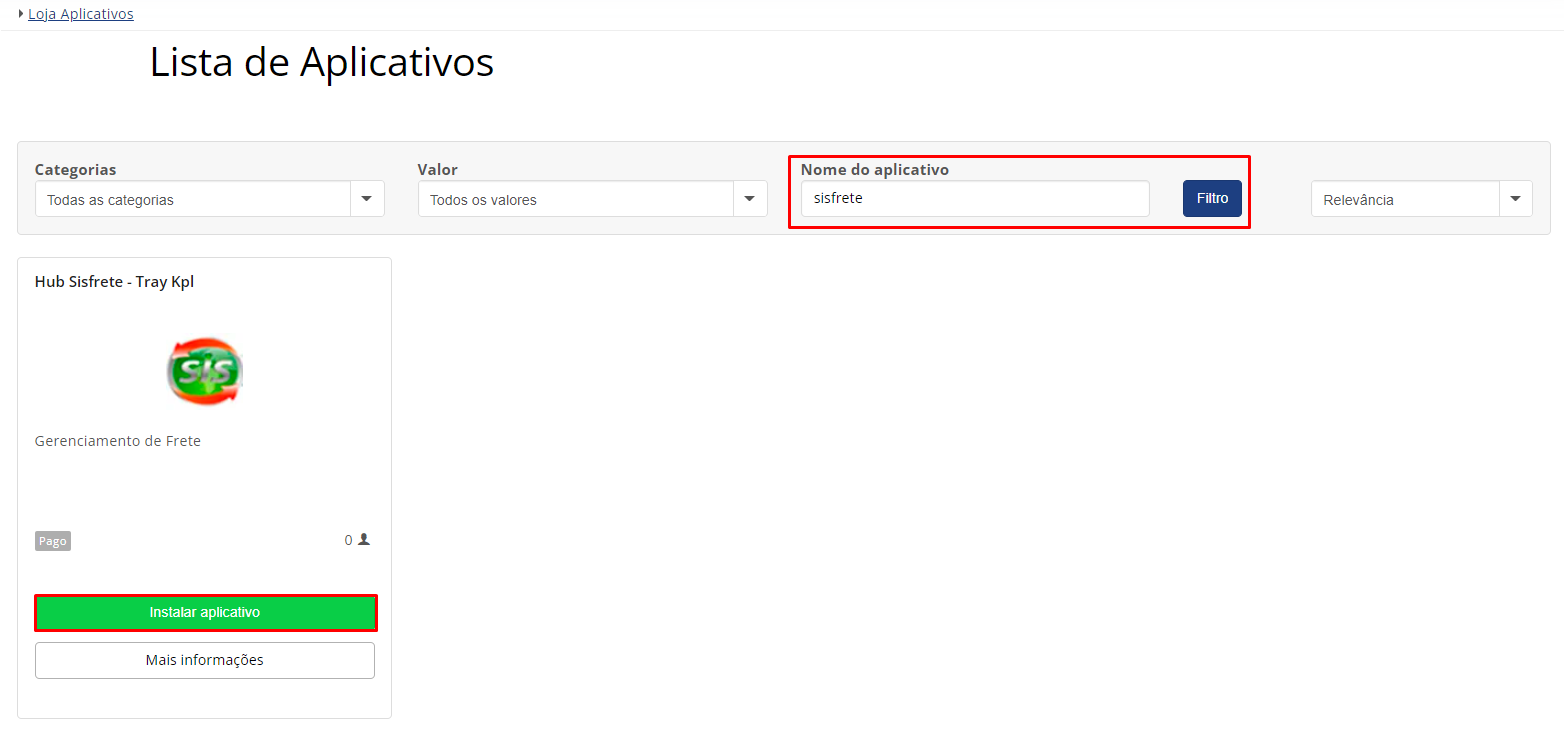Expand the Todas as categorias dropdown arrow
Screen dimensions: 1564x743
367,199
